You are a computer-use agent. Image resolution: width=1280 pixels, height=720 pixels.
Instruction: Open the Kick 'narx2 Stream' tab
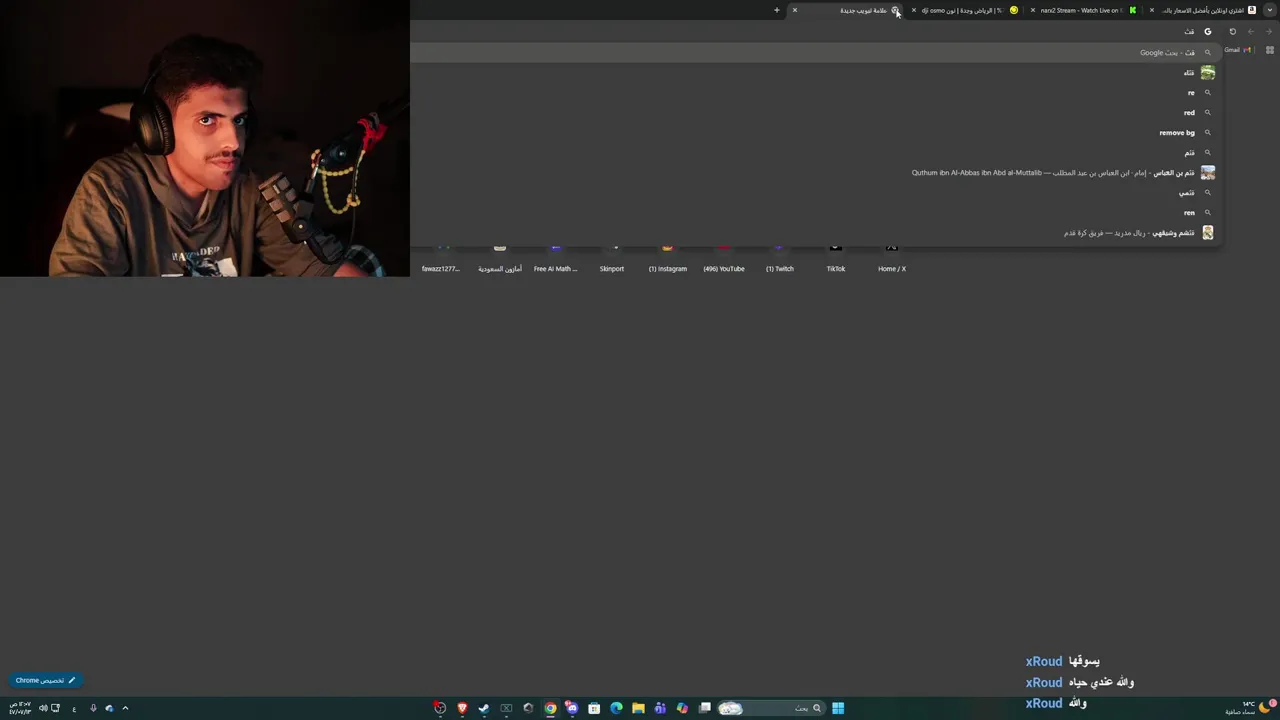pyautogui.click(x=1085, y=10)
